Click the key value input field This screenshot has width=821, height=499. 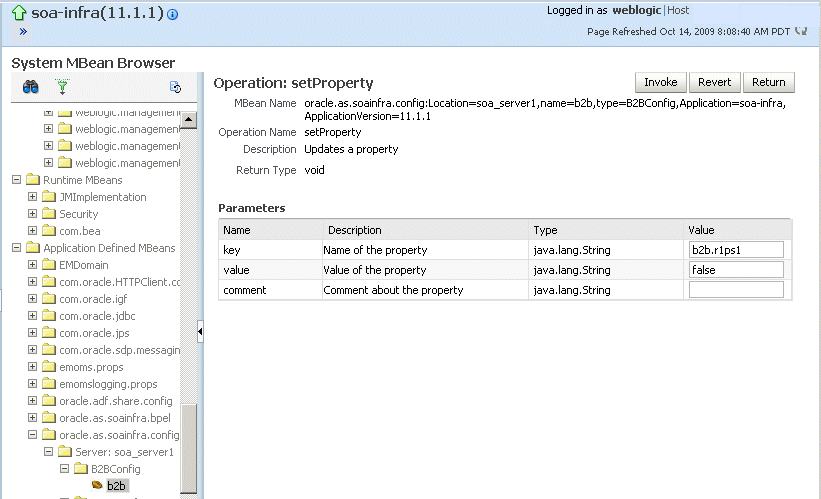736,250
